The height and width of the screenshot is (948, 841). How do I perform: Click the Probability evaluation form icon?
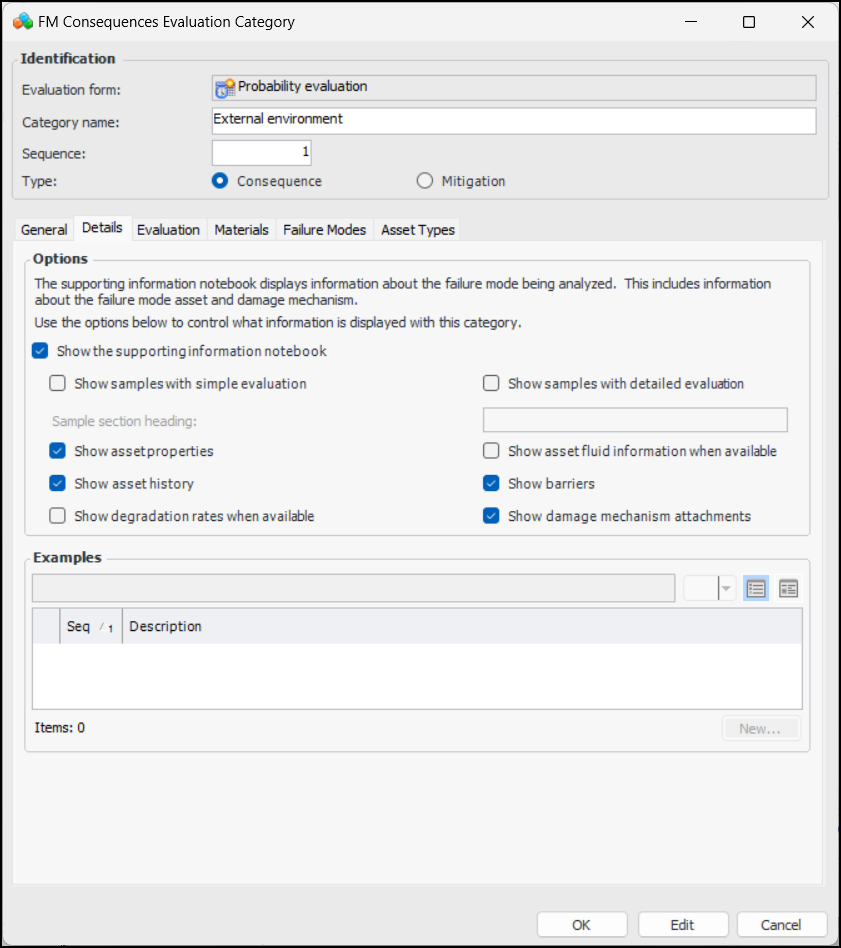(x=225, y=88)
